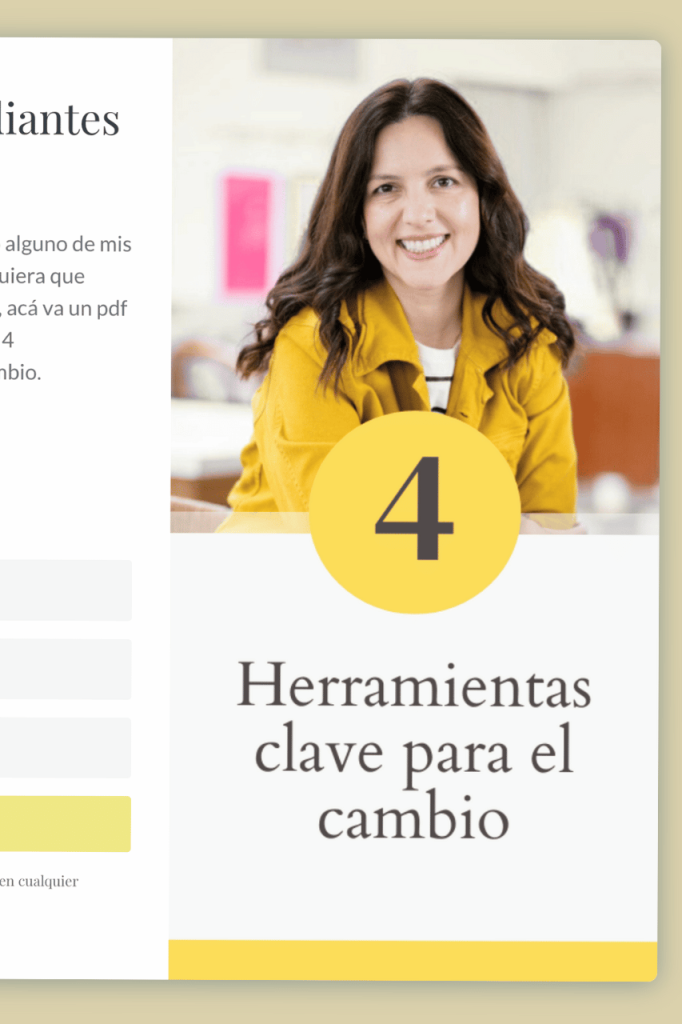Screen dimensions: 682x1024
Task: Click the yellow bar at cover bottom
Action: [x=413, y=960]
